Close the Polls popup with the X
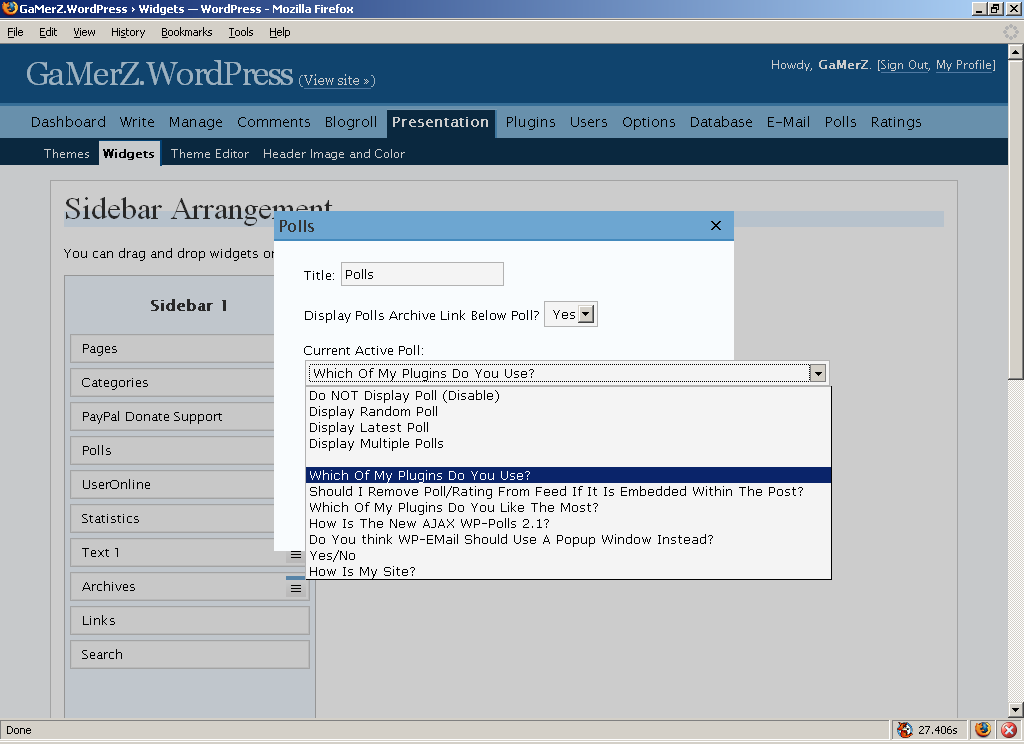 coord(715,226)
